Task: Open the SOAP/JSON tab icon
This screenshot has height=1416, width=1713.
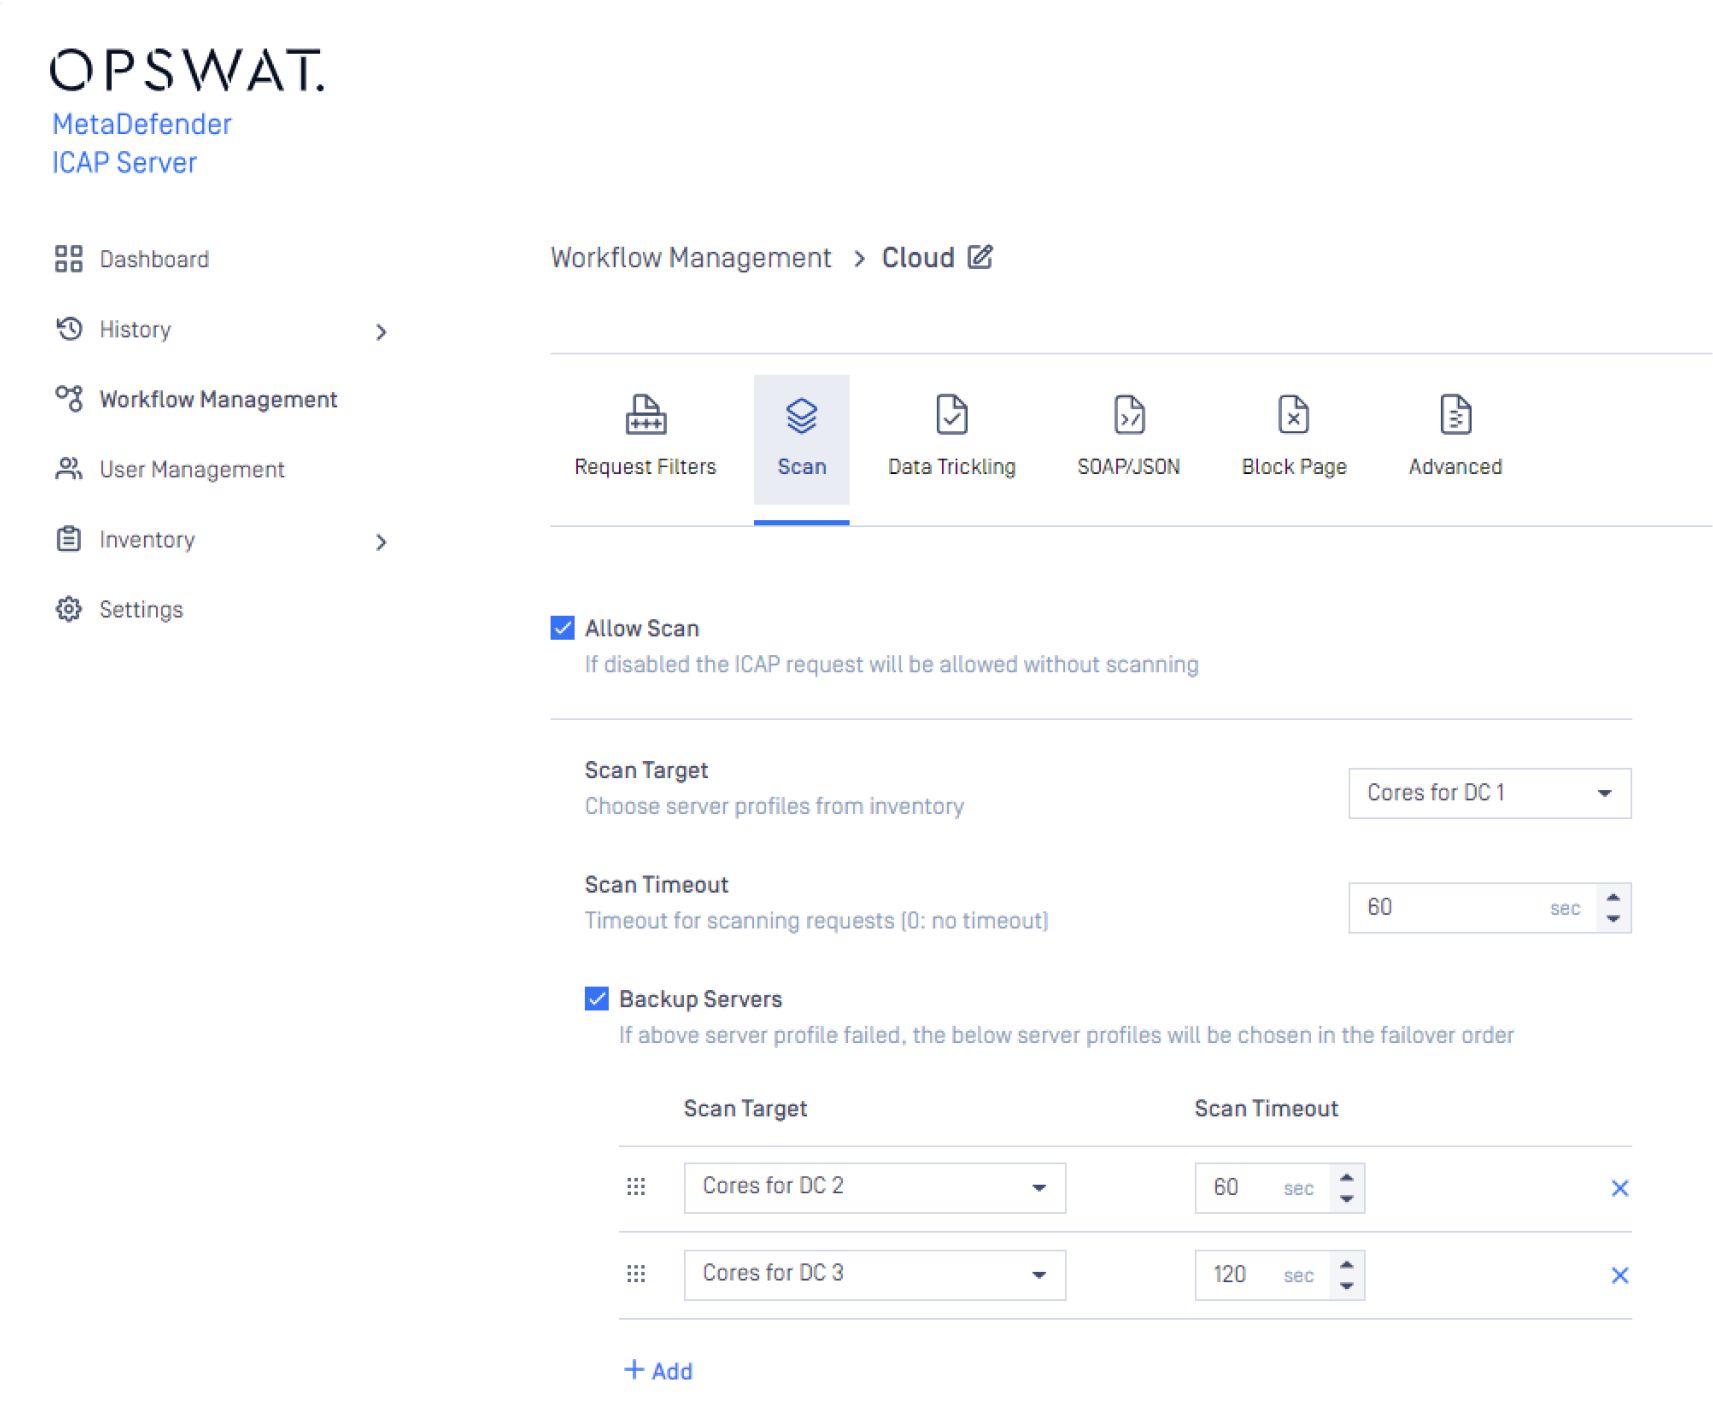Action: point(1128,414)
